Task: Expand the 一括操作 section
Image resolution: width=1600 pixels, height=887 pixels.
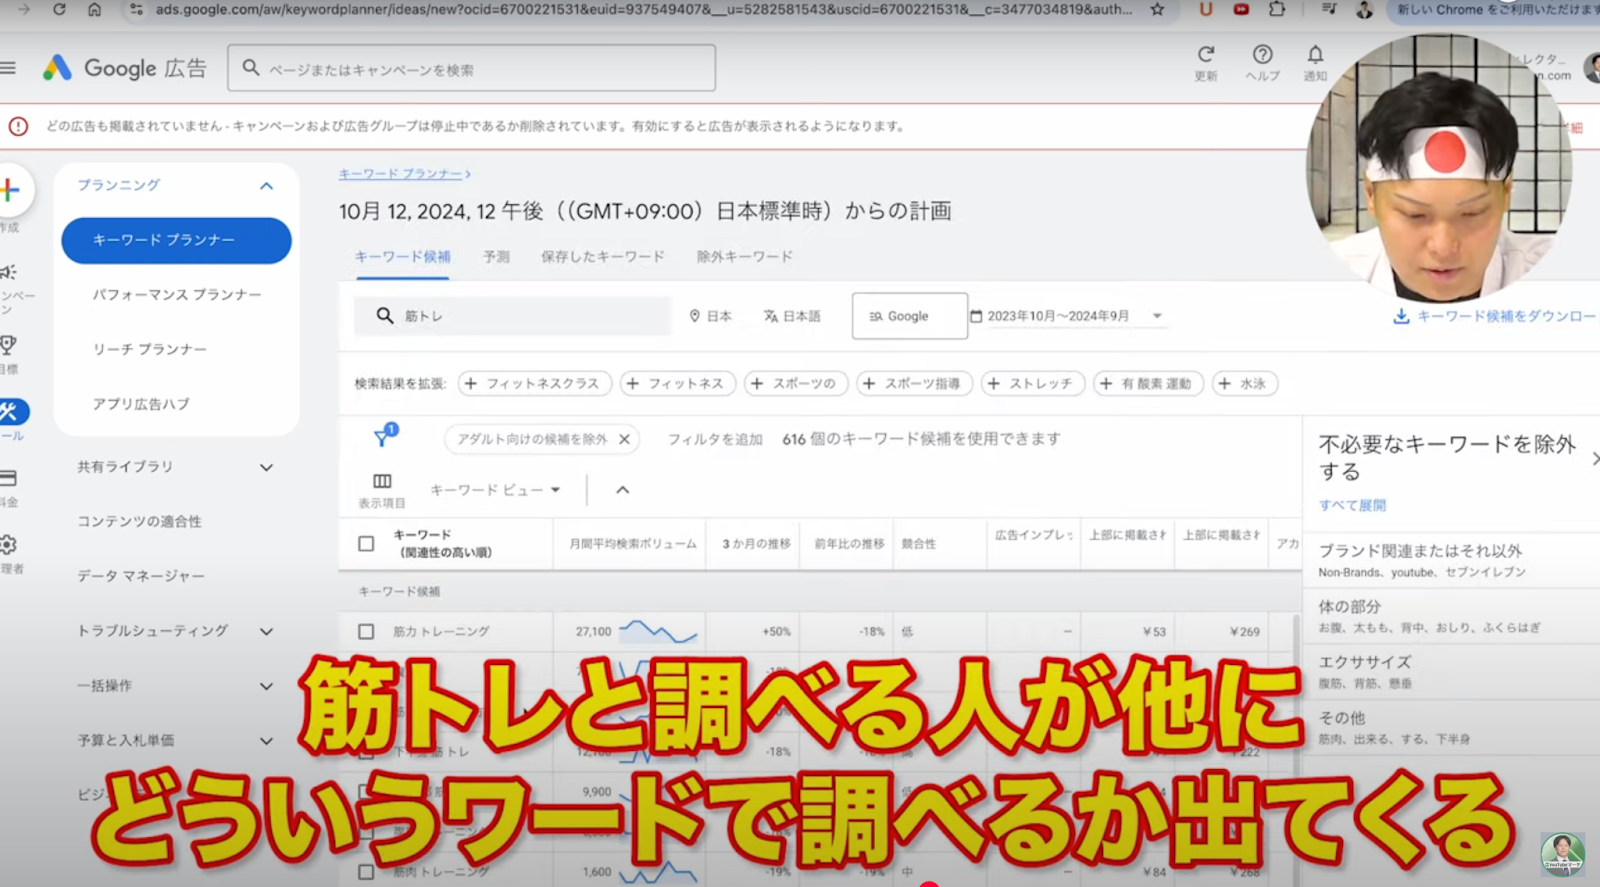Action: [266, 686]
